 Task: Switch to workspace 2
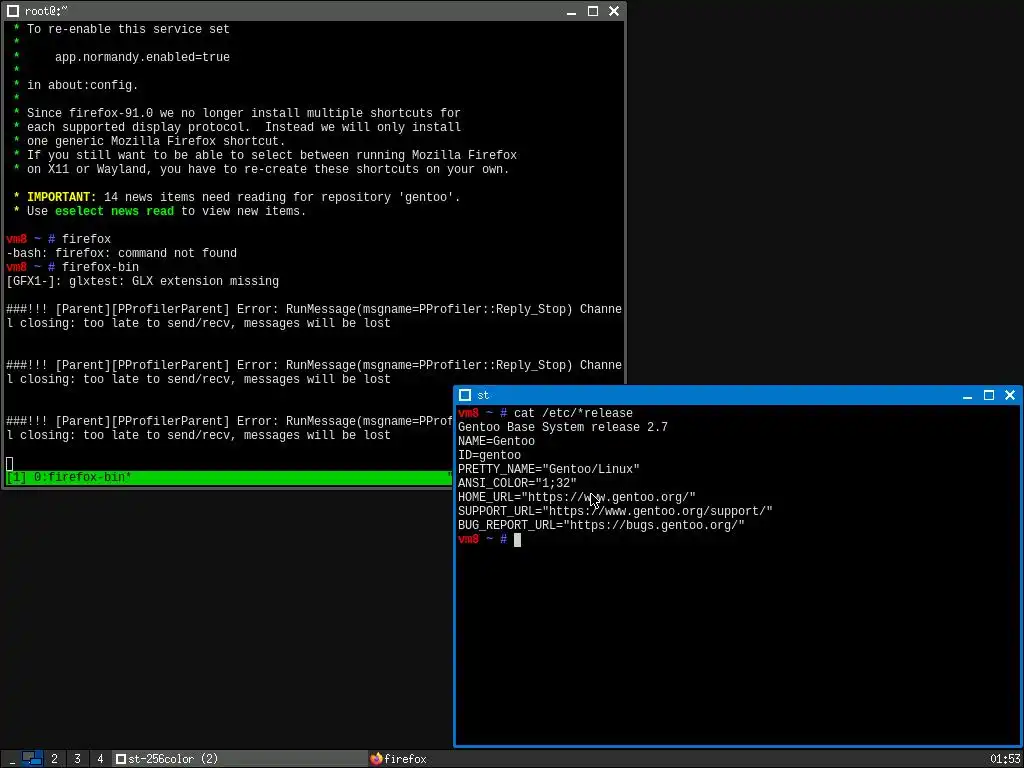coord(54,759)
